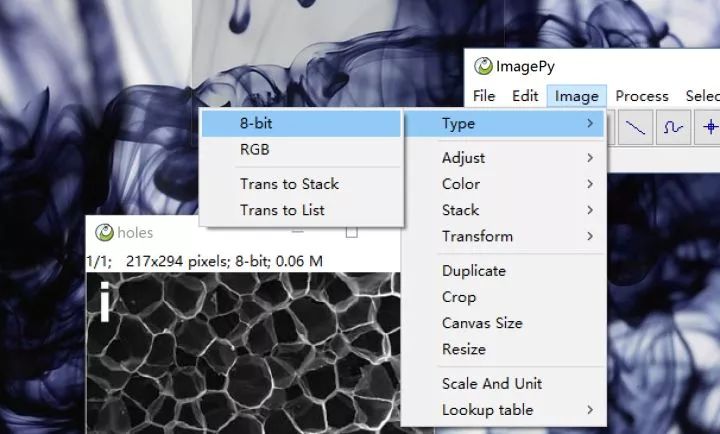Expand the Transform submenu
The height and width of the screenshot is (434, 720).
click(x=504, y=237)
